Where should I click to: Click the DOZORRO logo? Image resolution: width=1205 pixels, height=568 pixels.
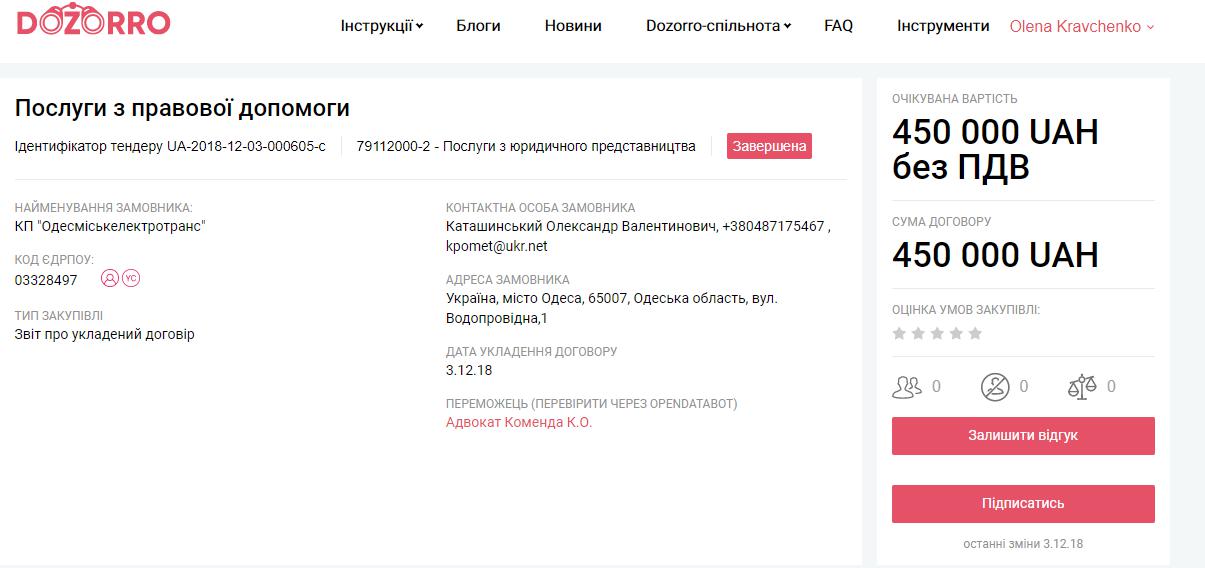coord(93,22)
